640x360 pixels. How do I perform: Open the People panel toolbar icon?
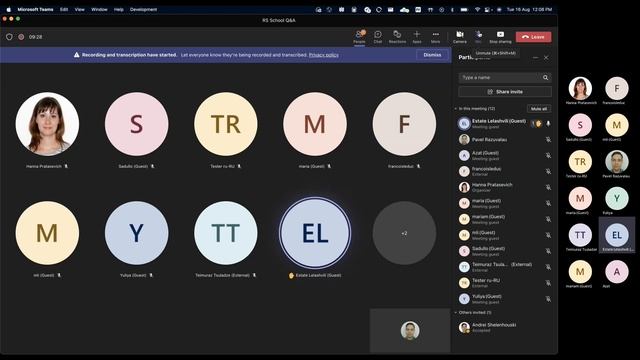click(x=359, y=36)
